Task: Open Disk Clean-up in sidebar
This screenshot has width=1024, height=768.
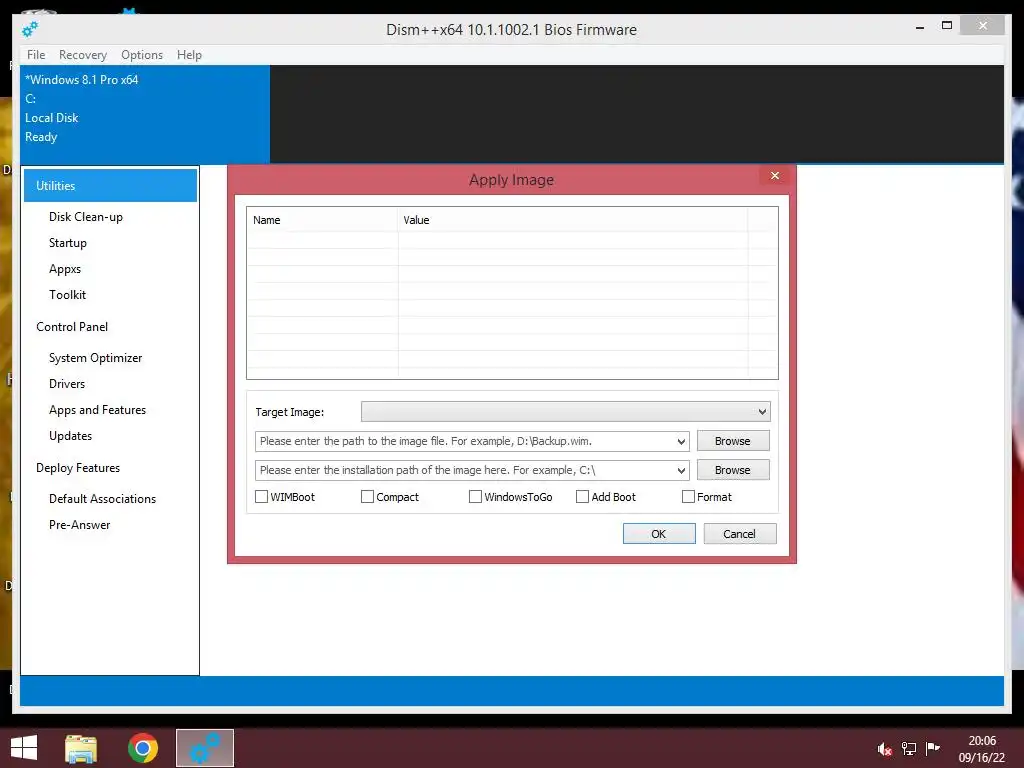Action: click(x=86, y=217)
